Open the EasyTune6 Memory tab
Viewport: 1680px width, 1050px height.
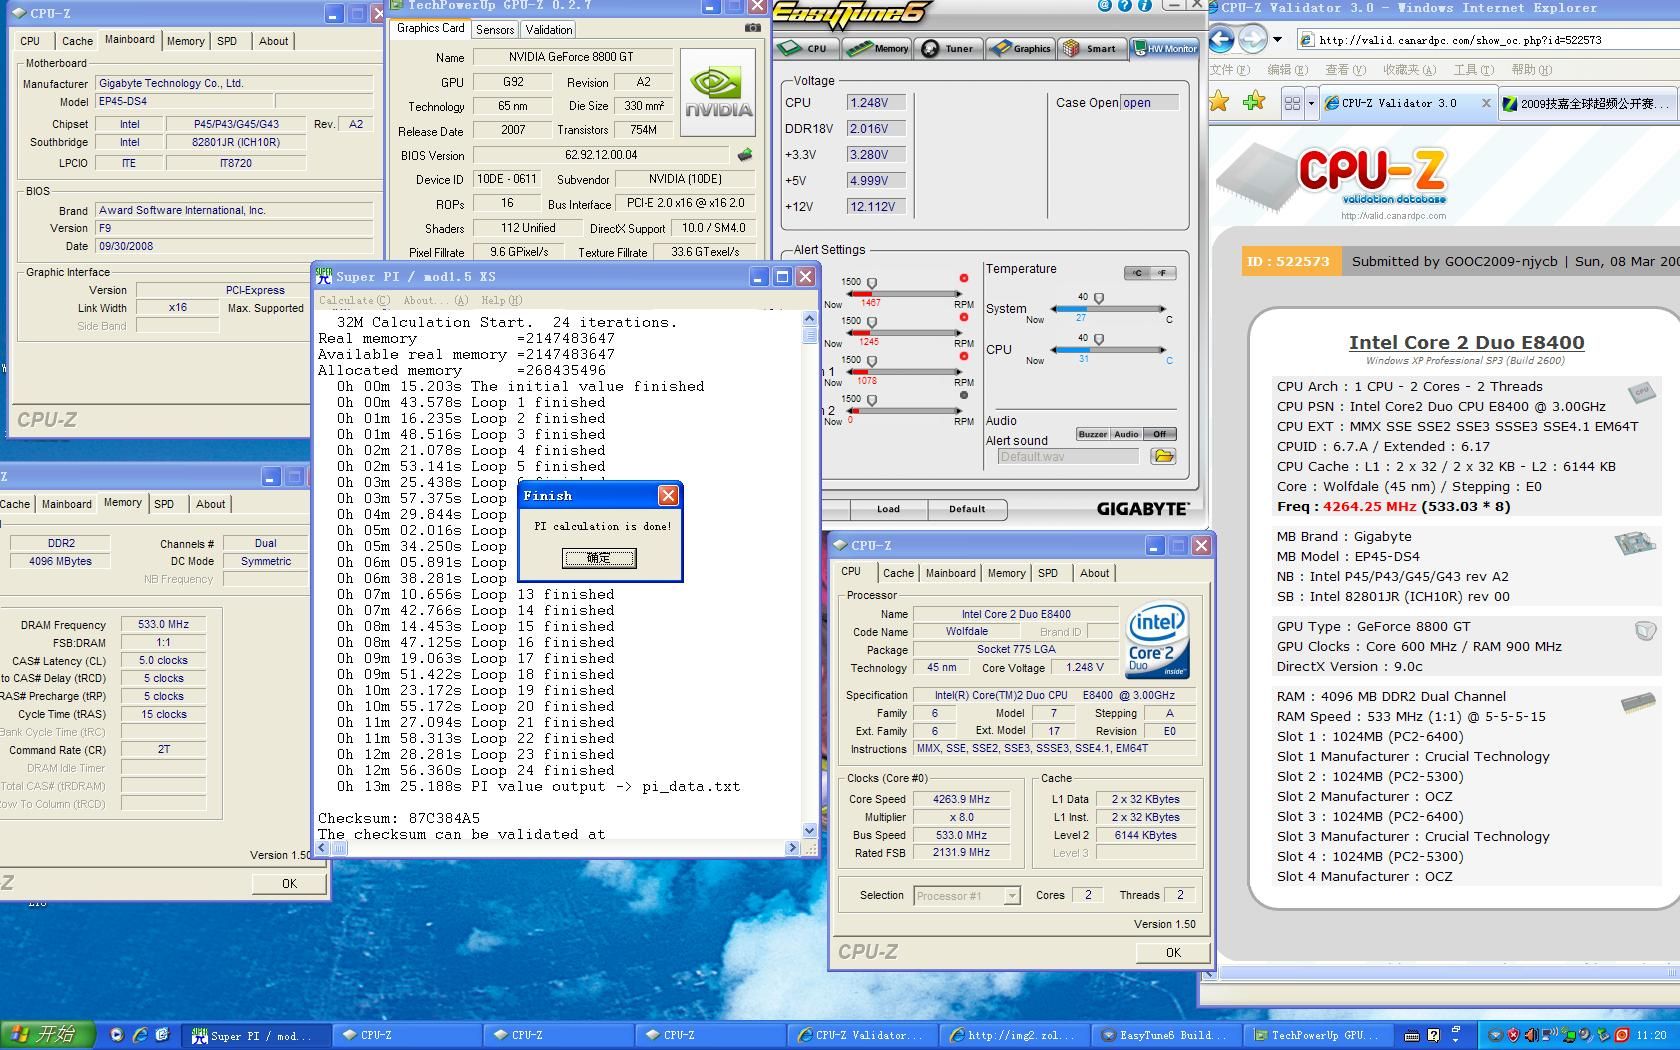pyautogui.click(x=877, y=48)
